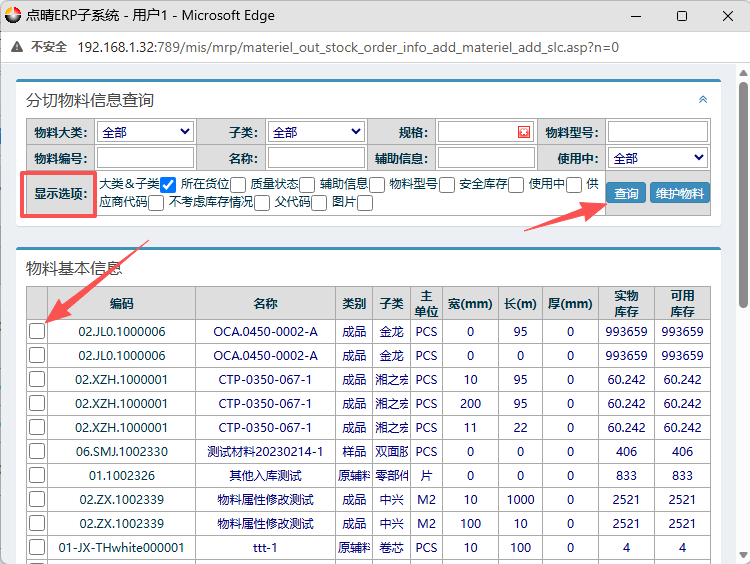750x564 pixels.
Task: Click the 833 实物库存 value cell
Action: [x=626, y=476]
